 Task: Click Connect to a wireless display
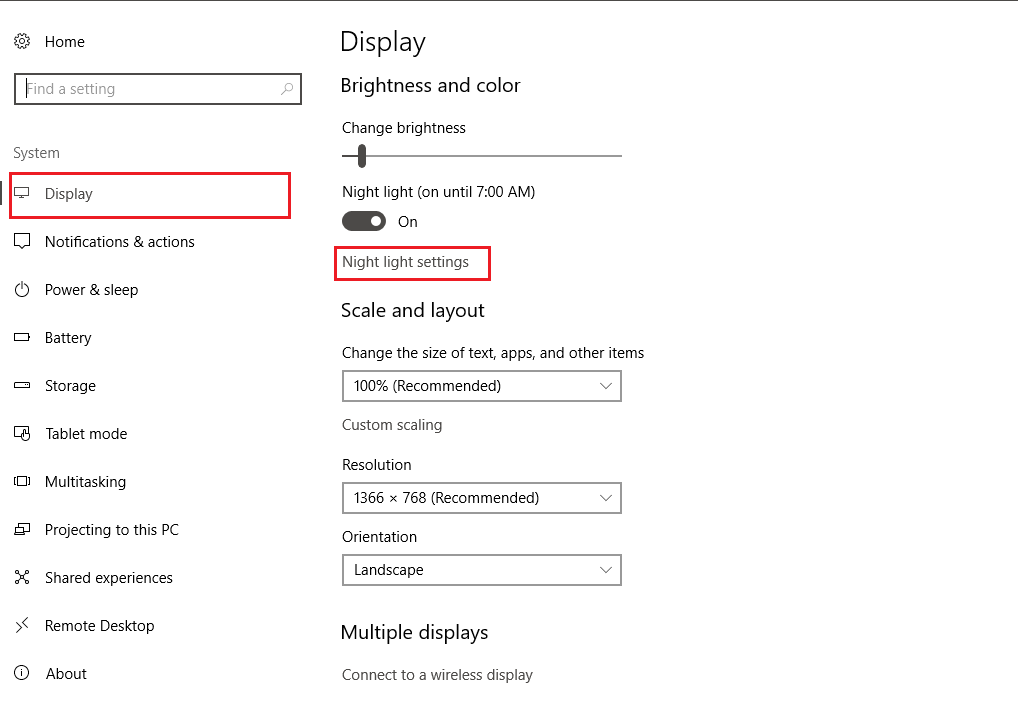(x=437, y=675)
